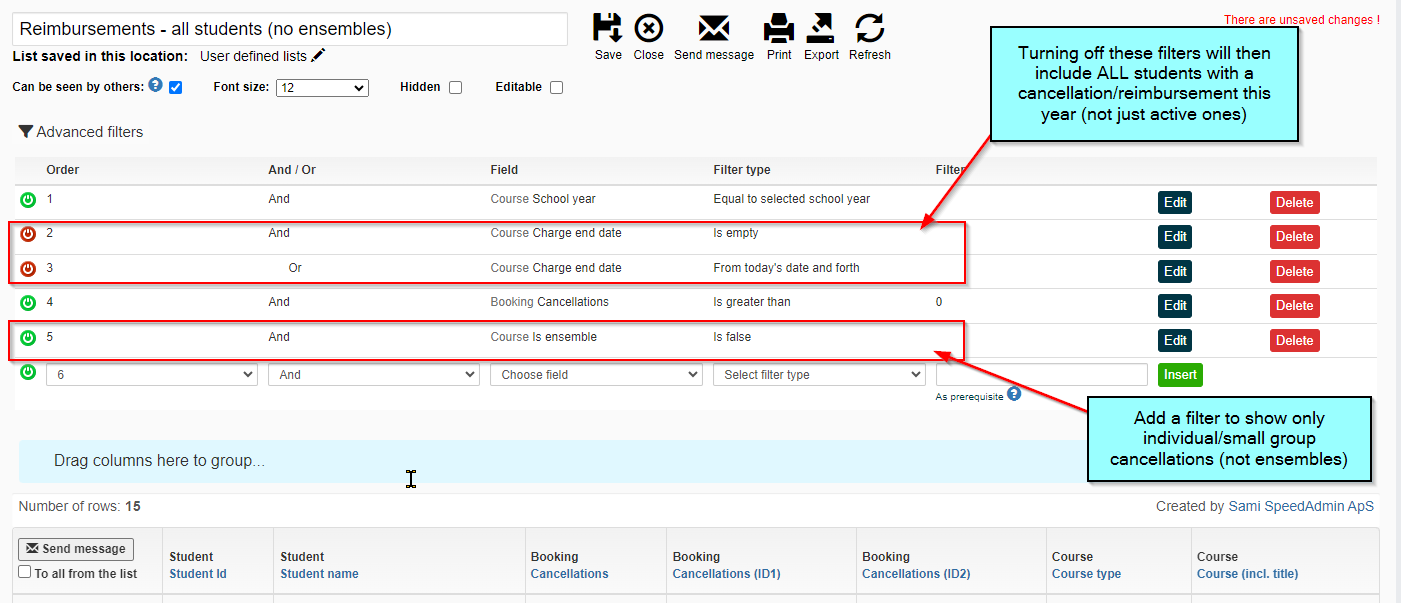Image resolution: width=1401 pixels, height=603 pixels.
Task: Click the Print icon
Action: click(779, 28)
